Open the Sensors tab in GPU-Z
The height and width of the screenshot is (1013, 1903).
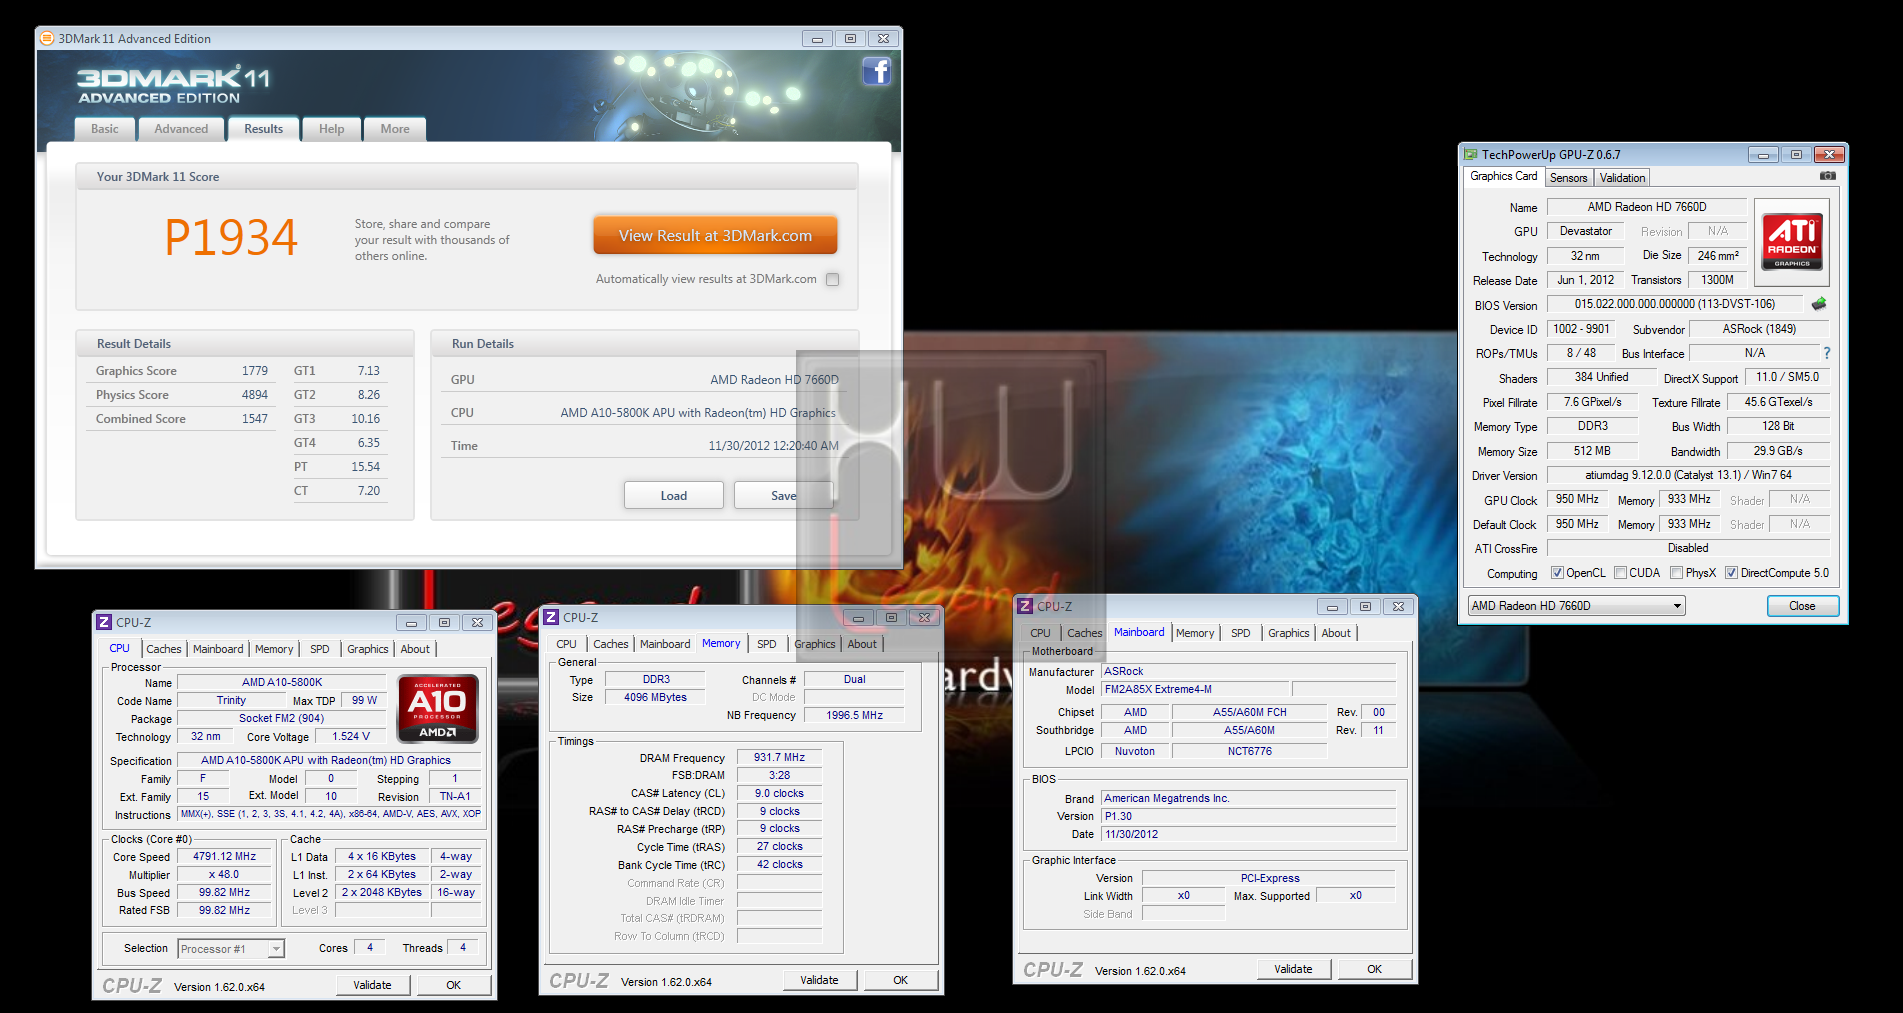point(1569,178)
